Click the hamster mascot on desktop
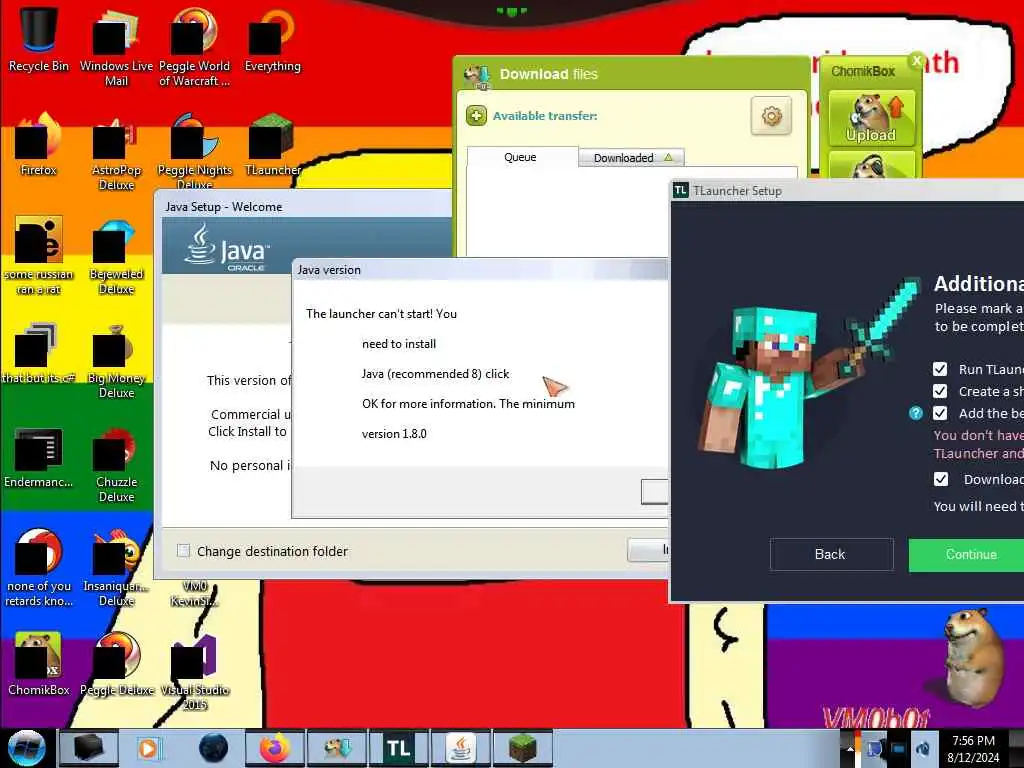The width and height of the screenshot is (1024, 768). point(975,656)
